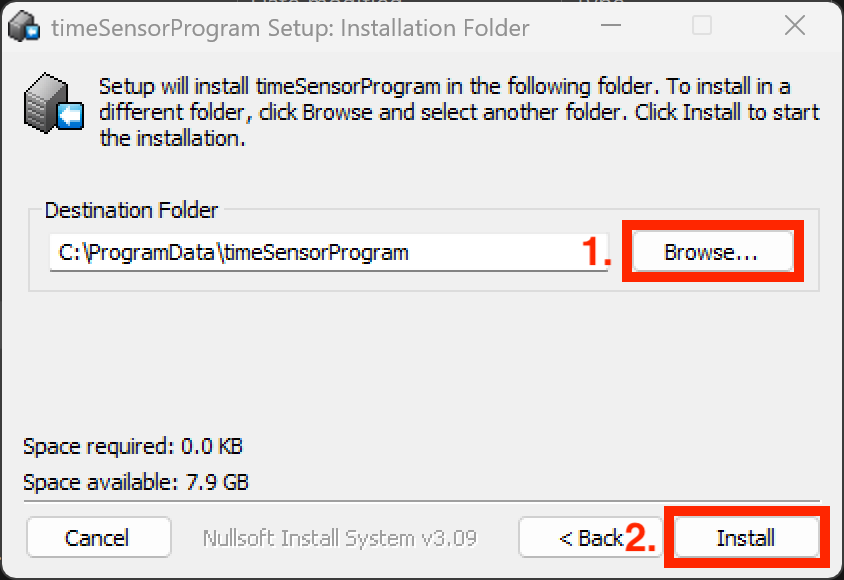Select the 'Destination Folder' group label
Image resolution: width=844 pixels, height=580 pixels.
coord(131,211)
